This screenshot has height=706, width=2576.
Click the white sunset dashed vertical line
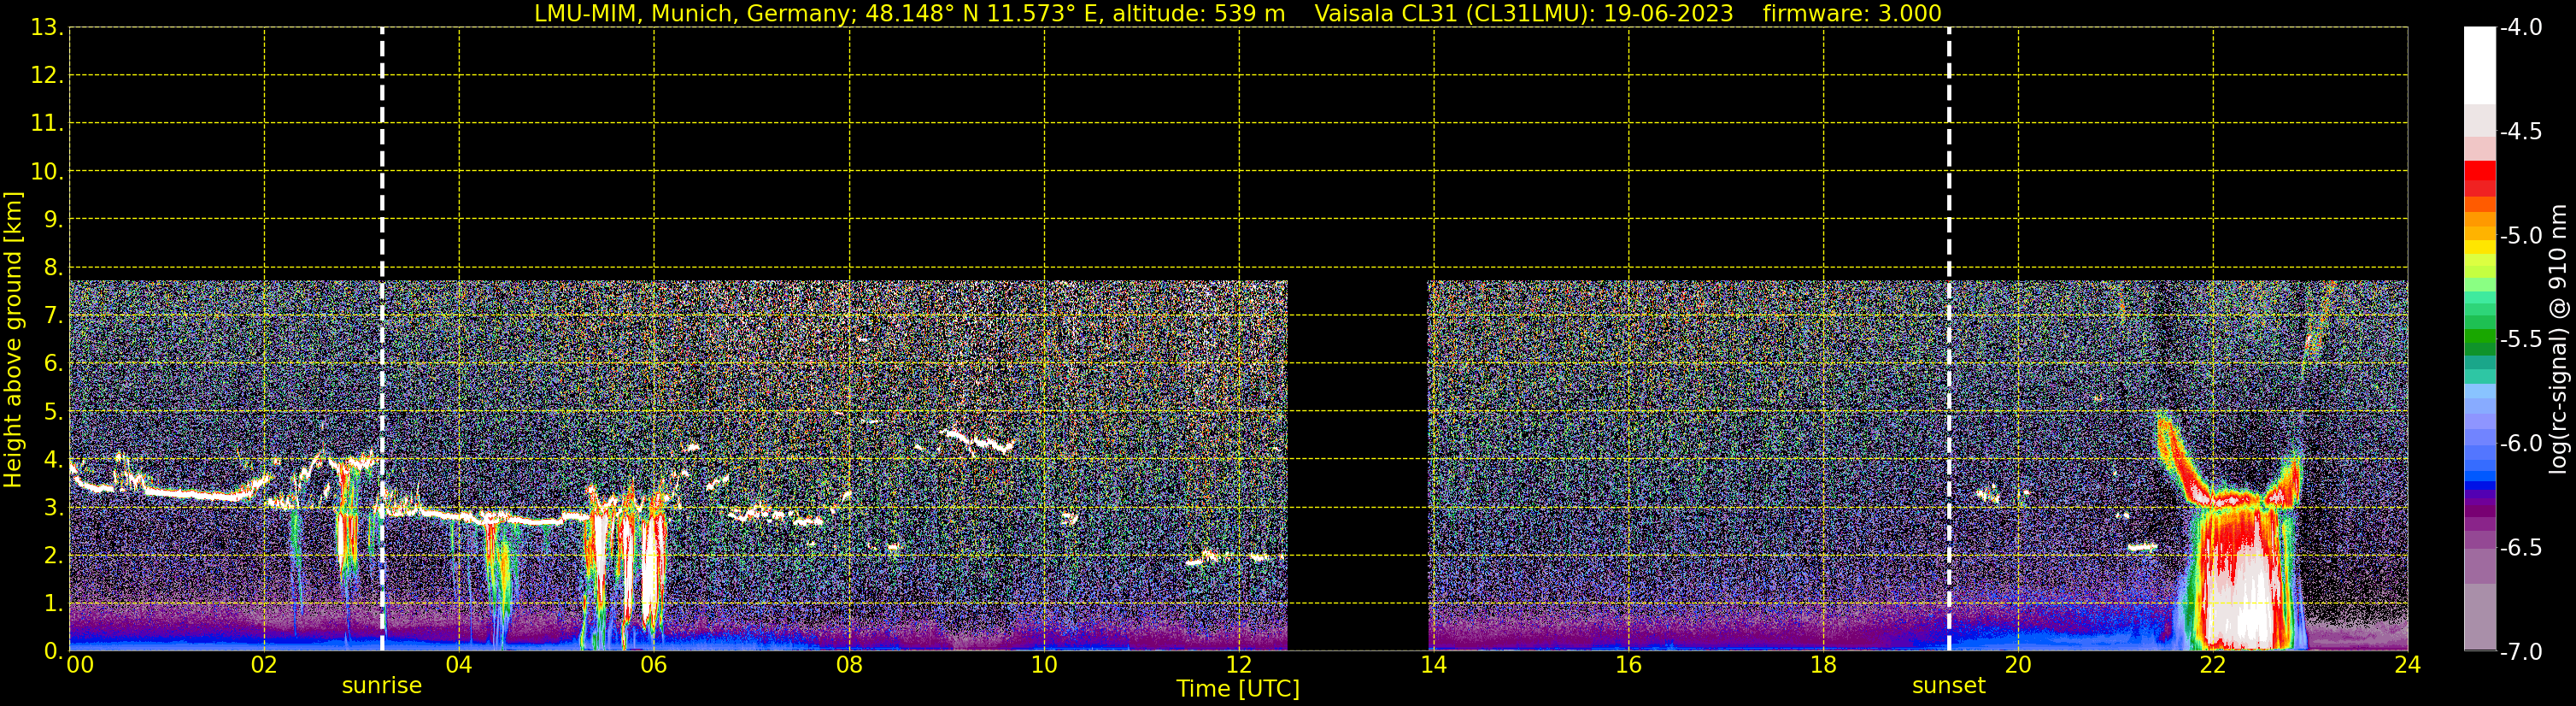point(1949,339)
